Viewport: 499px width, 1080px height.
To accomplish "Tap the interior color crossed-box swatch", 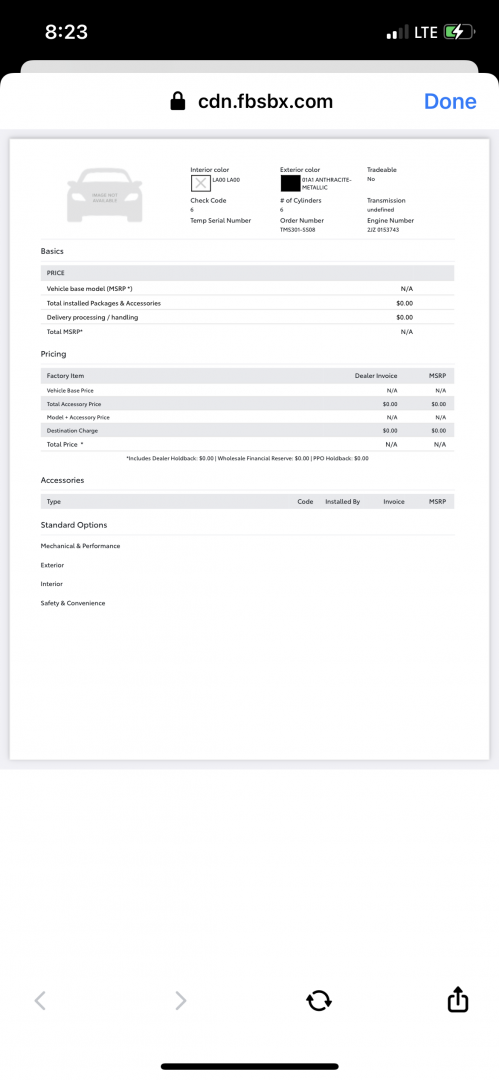I will 201,183.
